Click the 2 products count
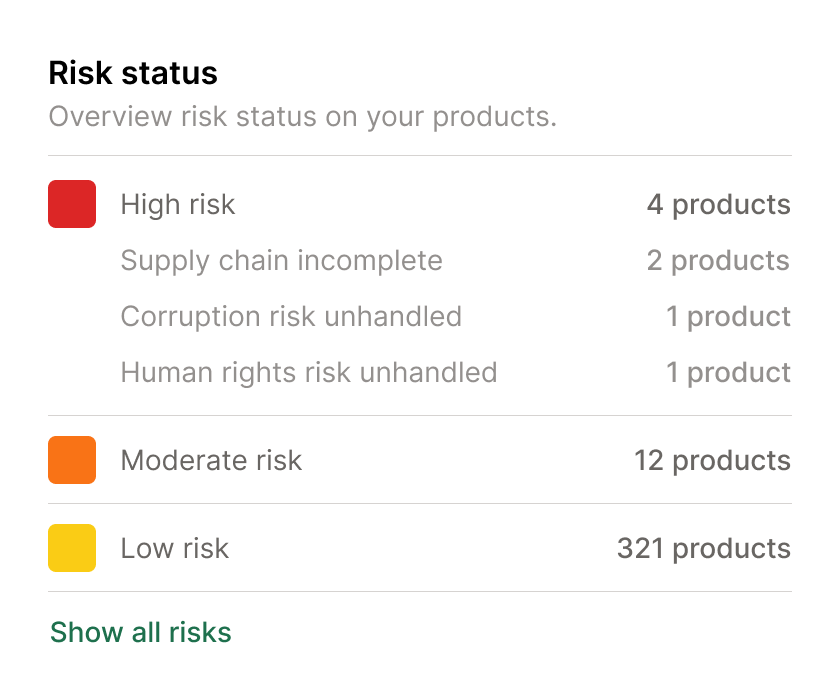 [x=718, y=261]
